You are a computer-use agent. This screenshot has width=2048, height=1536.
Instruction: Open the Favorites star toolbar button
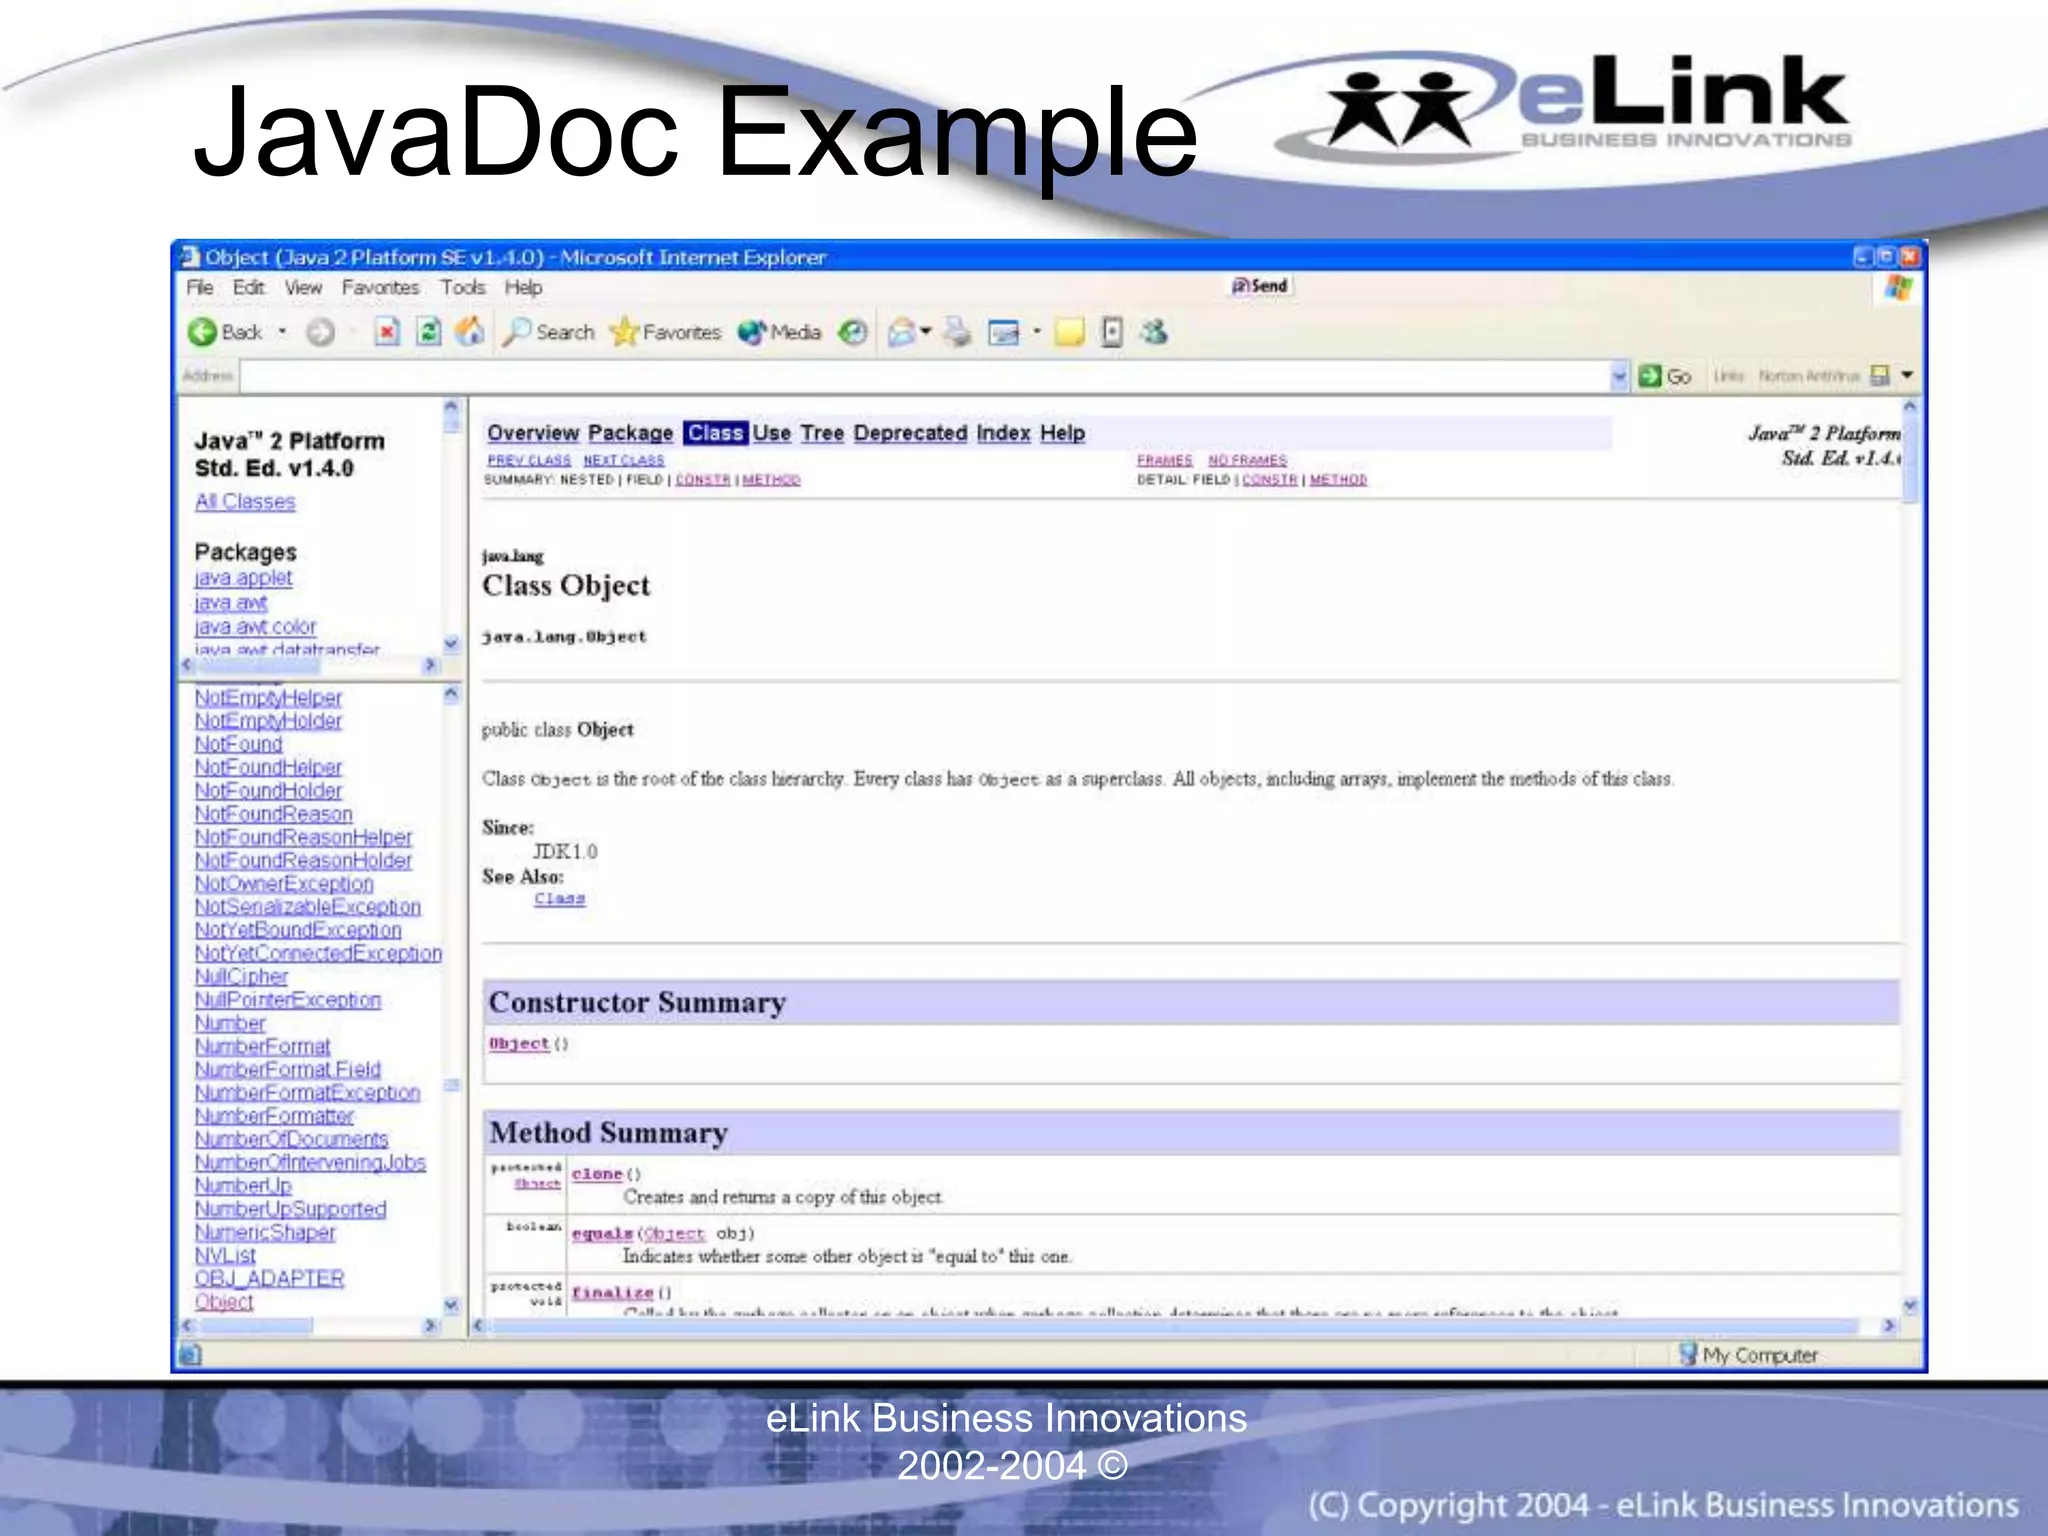[x=666, y=332]
